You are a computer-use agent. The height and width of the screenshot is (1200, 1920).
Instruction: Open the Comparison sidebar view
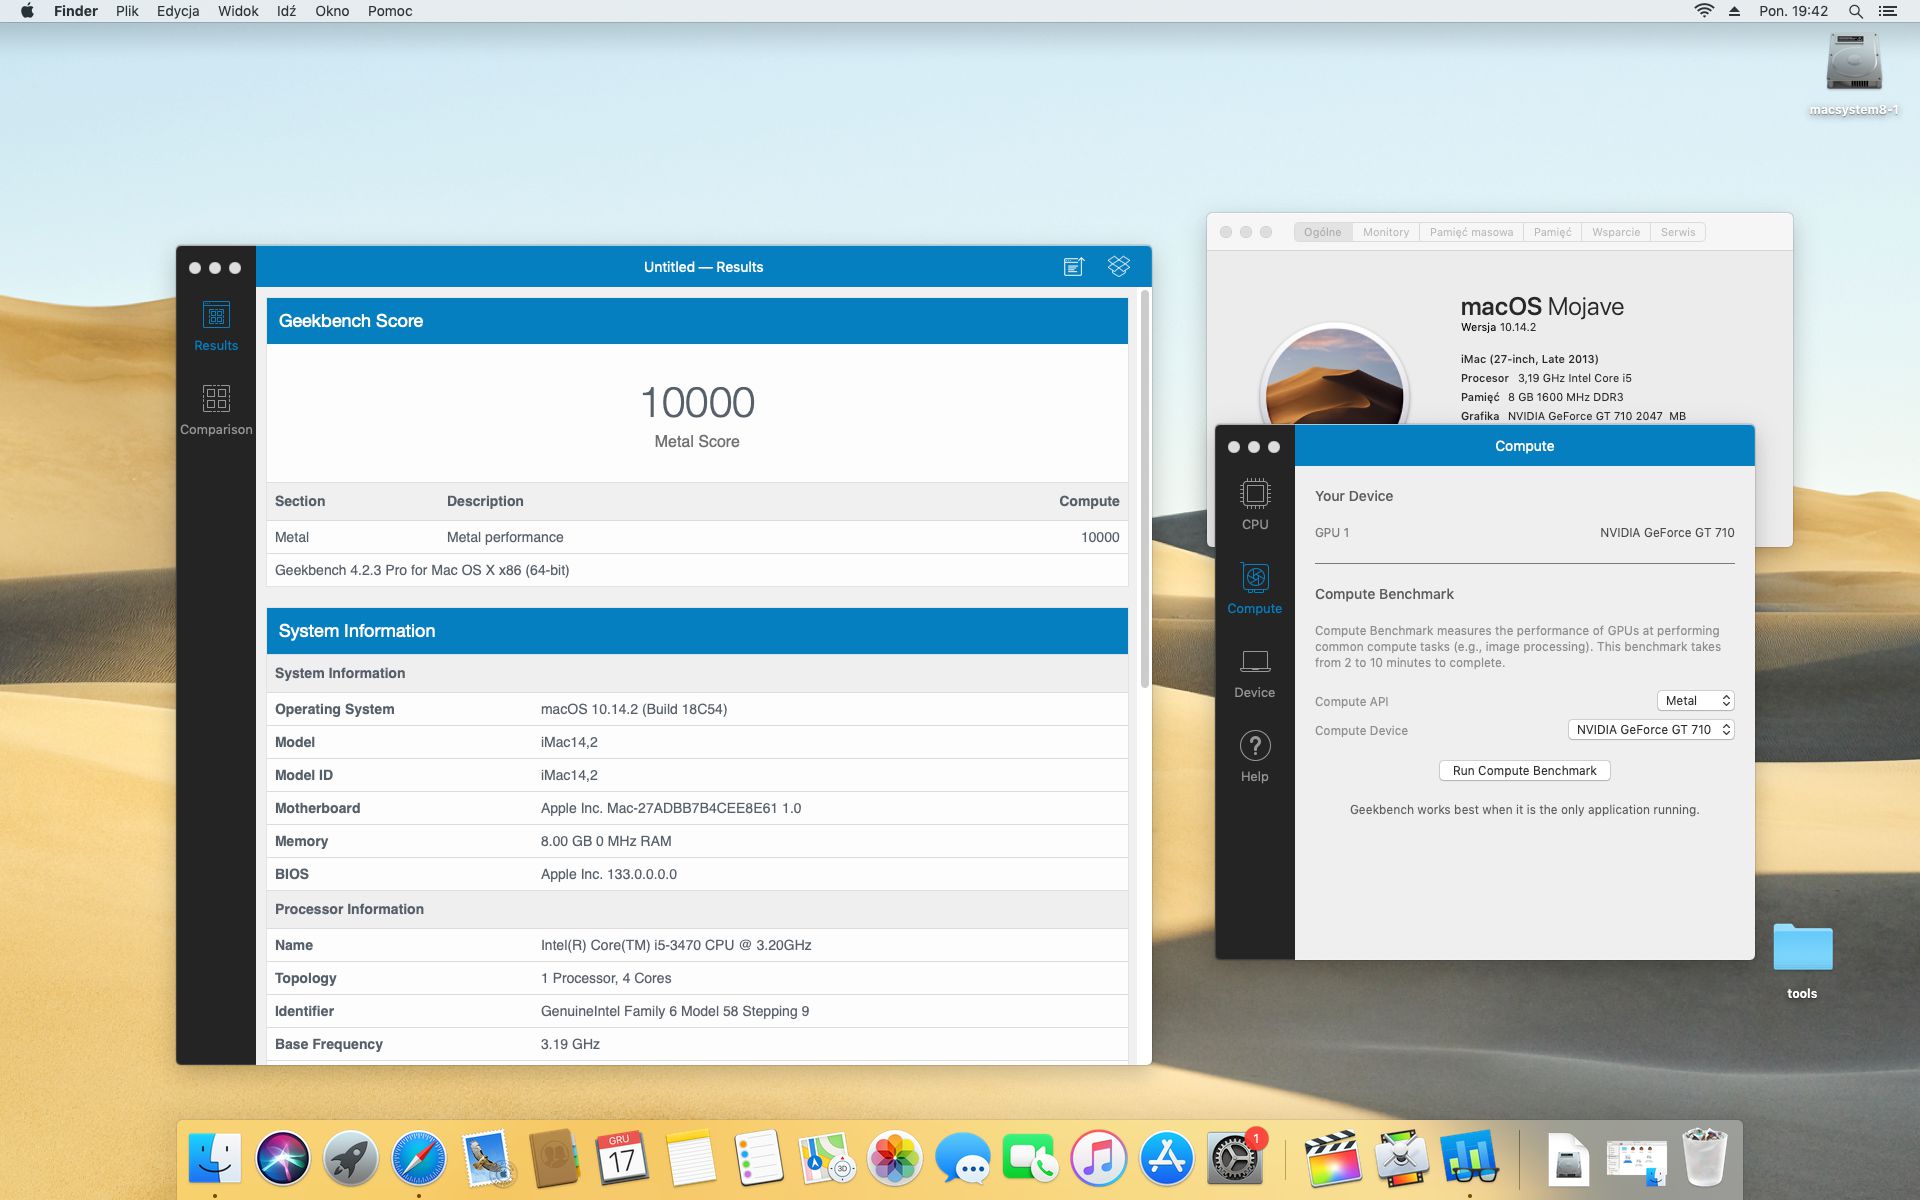[216, 410]
